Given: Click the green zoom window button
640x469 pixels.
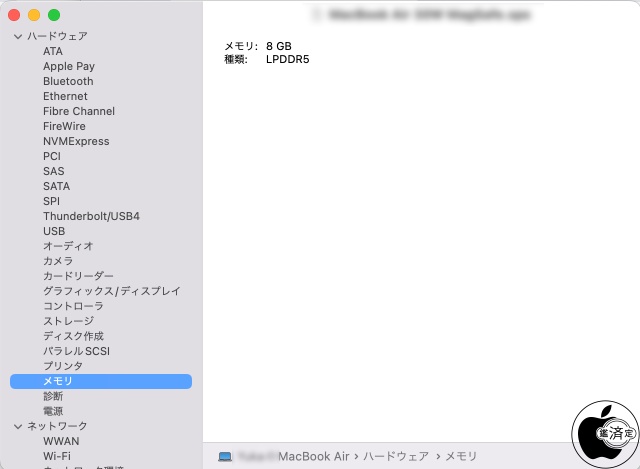Looking at the screenshot, I should click(54, 15).
